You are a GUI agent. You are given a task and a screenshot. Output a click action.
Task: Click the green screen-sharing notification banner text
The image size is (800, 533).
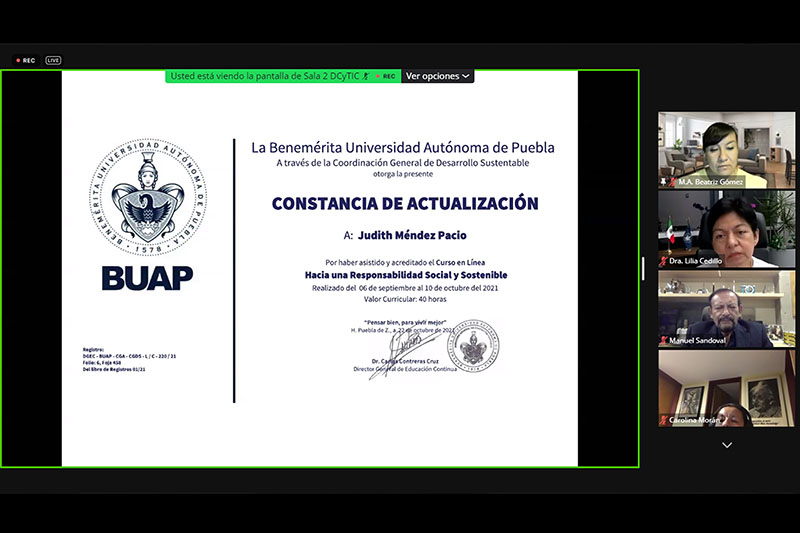point(264,76)
